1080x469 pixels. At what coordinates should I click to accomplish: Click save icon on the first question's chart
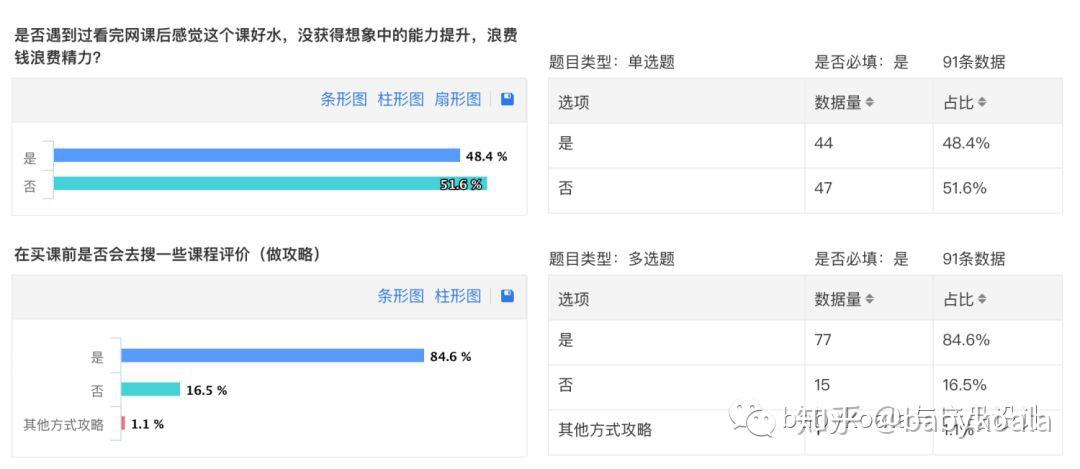click(x=507, y=99)
